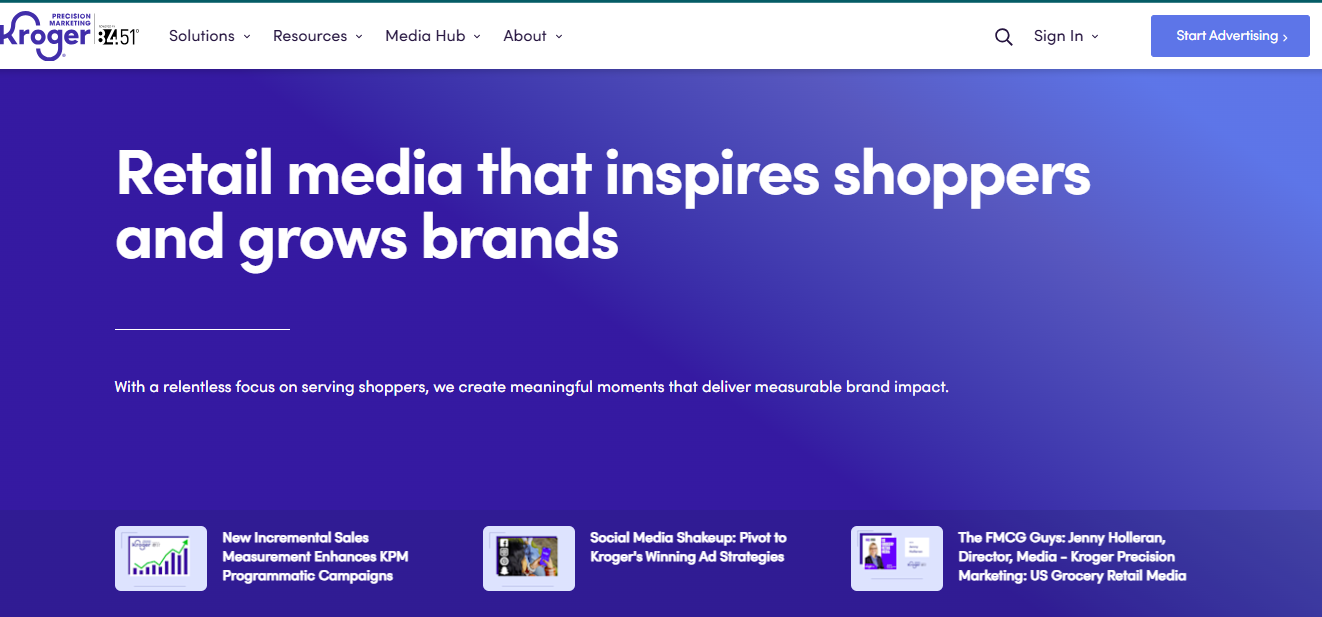Image resolution: width=1322 pixels, height=617 pixels.
Task: Open the search magnifier icon
Action: [1004, 37]
